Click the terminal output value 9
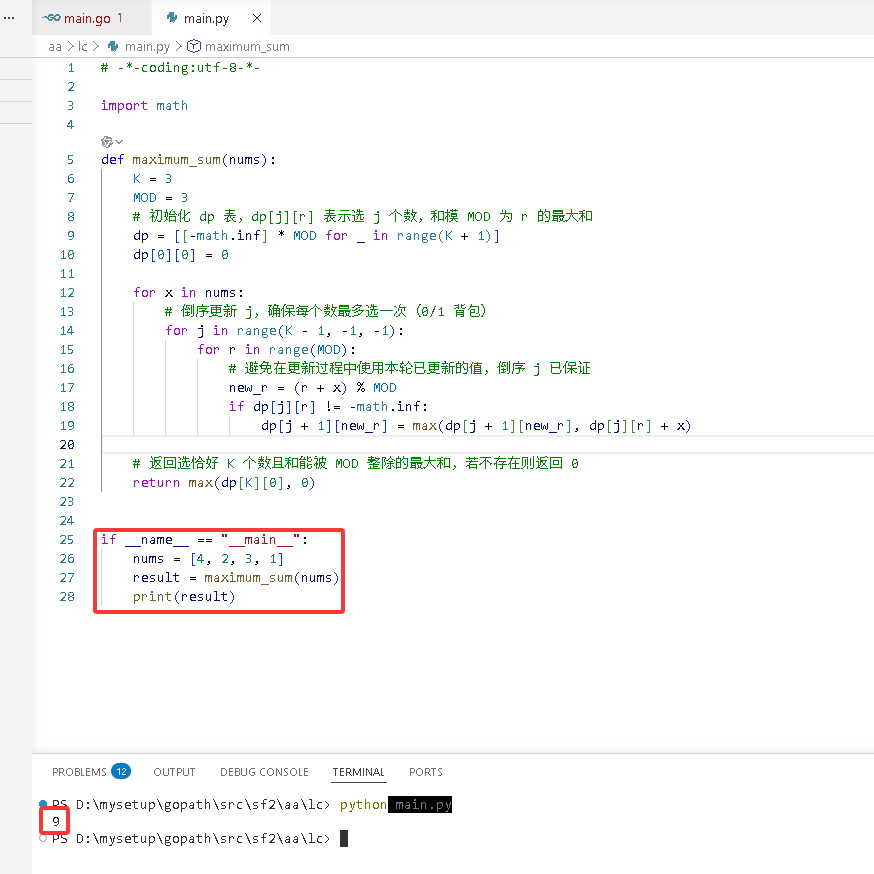The image size is (874, 874). pyautogui.click(x=56, y=821)
